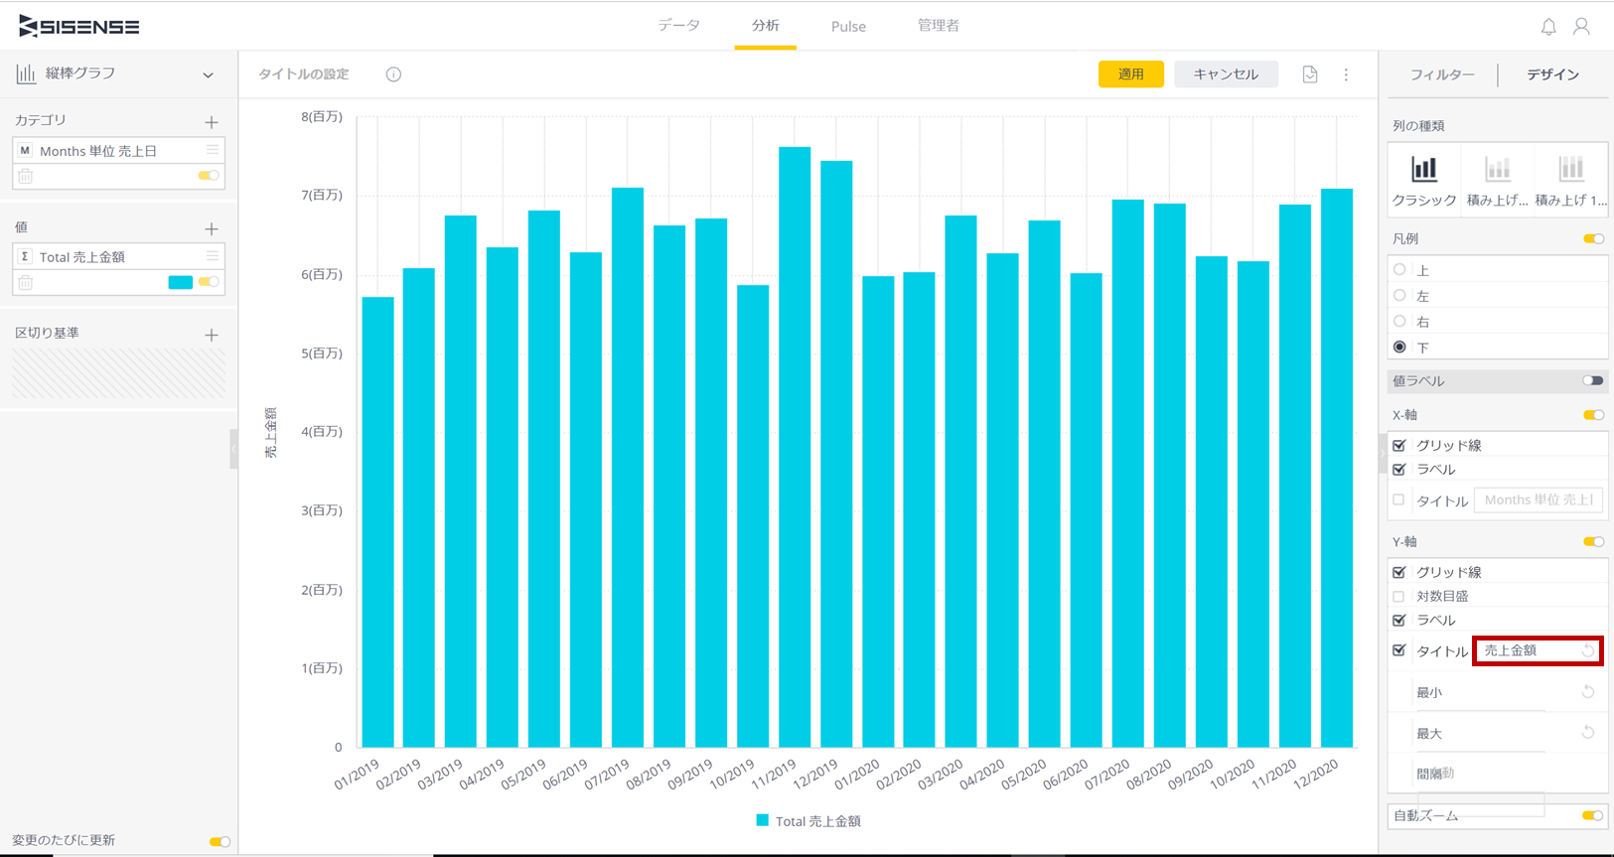Toggle the X-軸 switch
Image resolution: width=1614 pixels, height=857 pixels.
tap(1593, 415)
